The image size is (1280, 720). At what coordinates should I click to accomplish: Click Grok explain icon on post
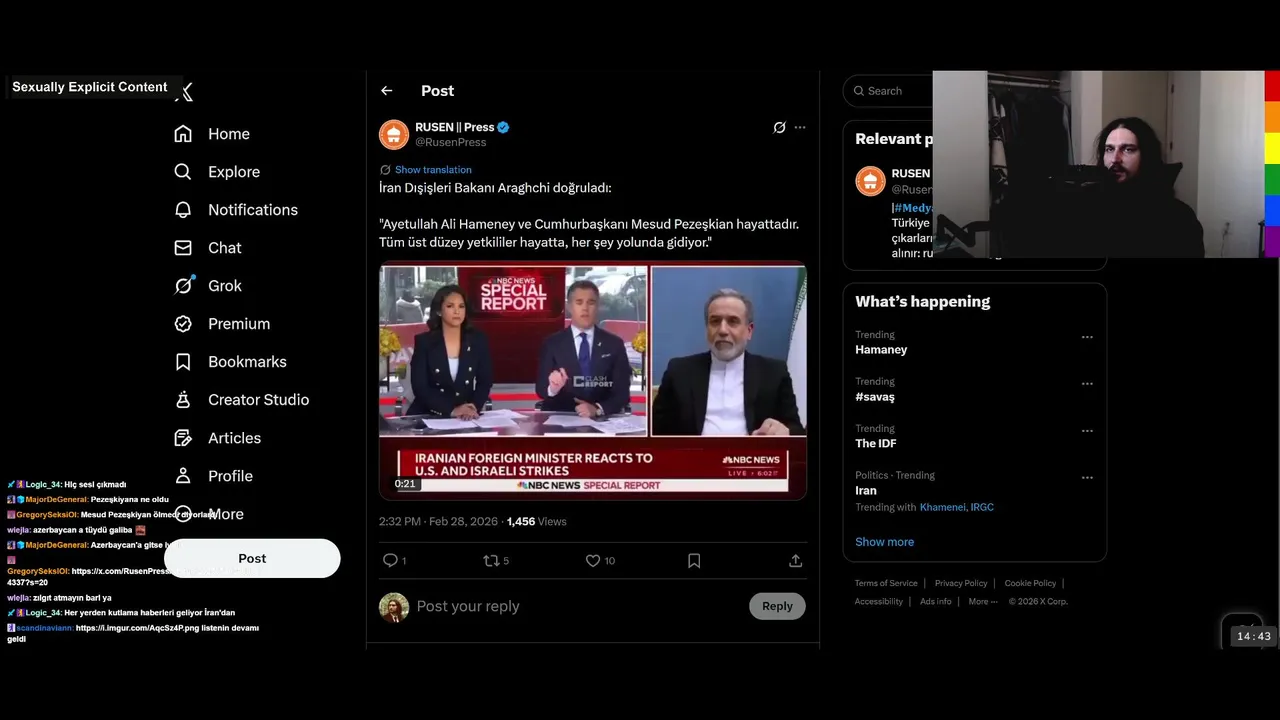[780, 127]
